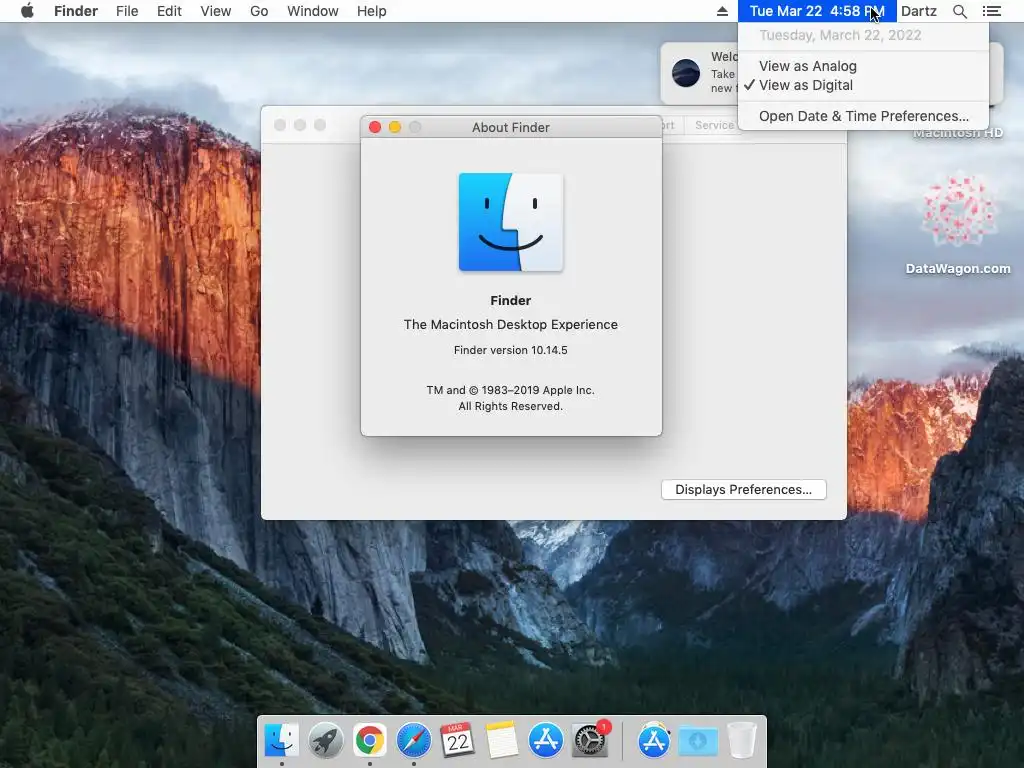This screenshot has height=768, width=1024.
Task: Open the Help menu
Action: coord(372,11)
